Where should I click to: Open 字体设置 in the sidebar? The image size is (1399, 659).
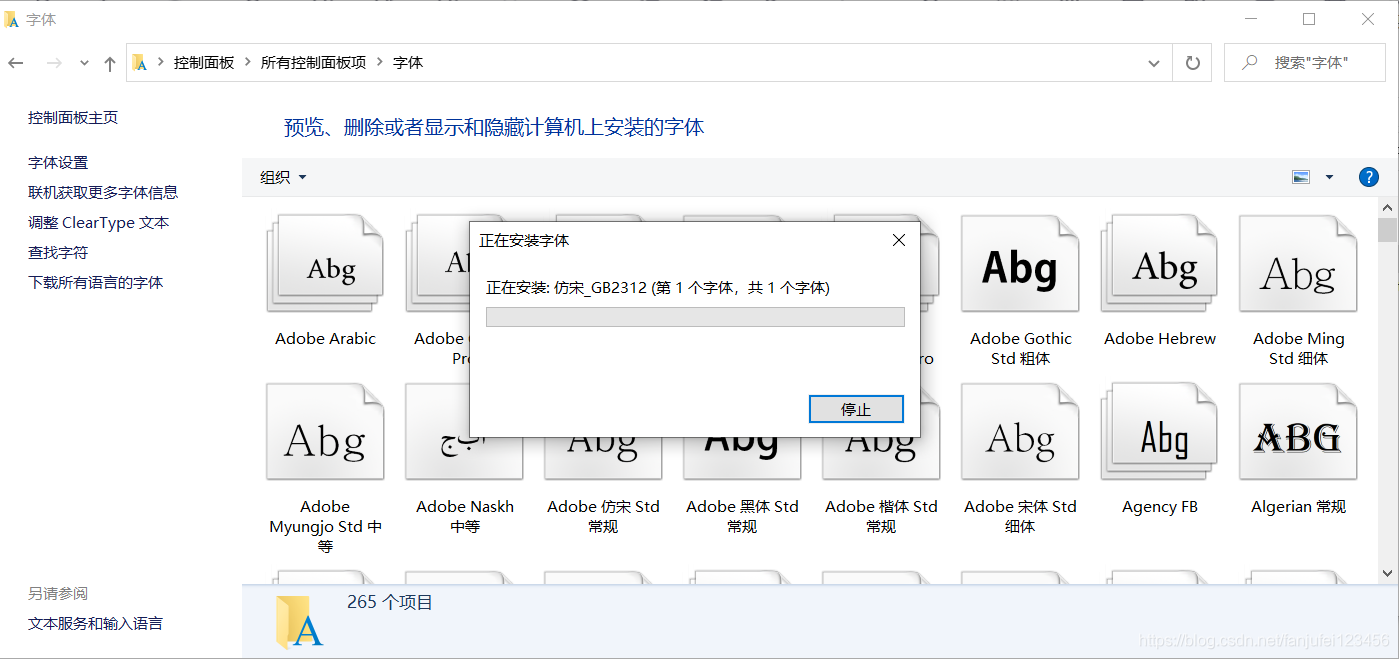pyautogui.click(x=58, y=162)
